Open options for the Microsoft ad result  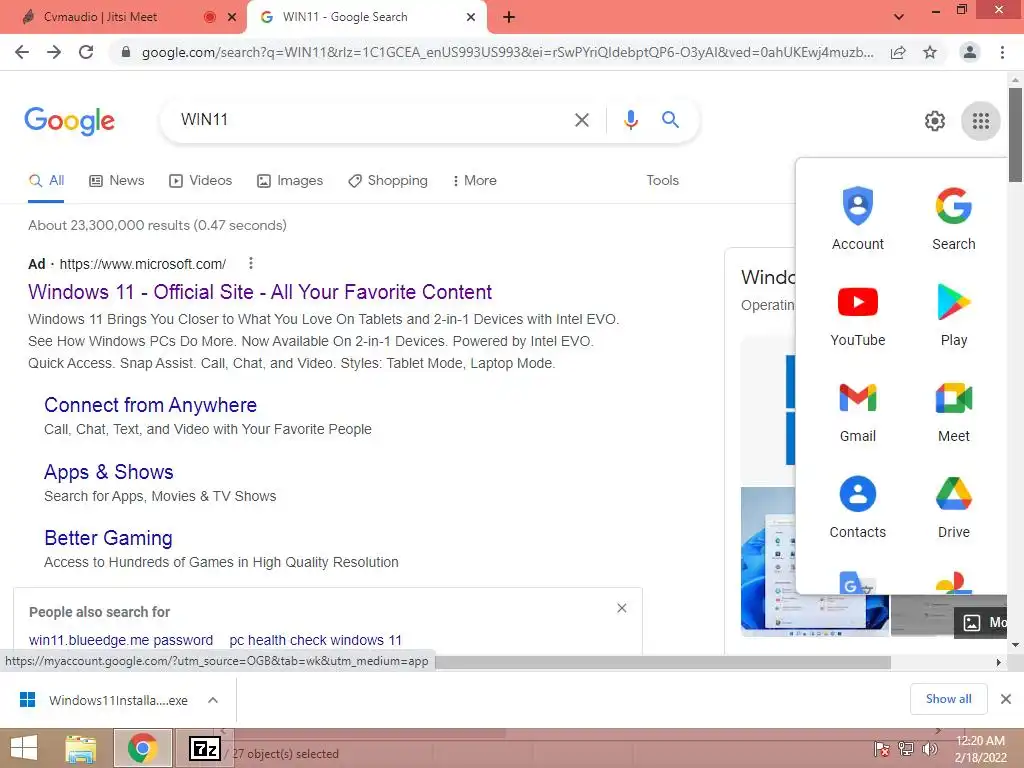(251, 263)
